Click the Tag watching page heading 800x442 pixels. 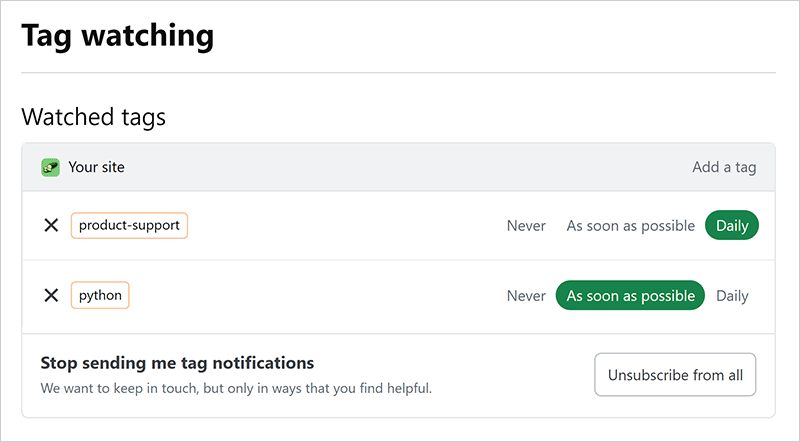118,36
